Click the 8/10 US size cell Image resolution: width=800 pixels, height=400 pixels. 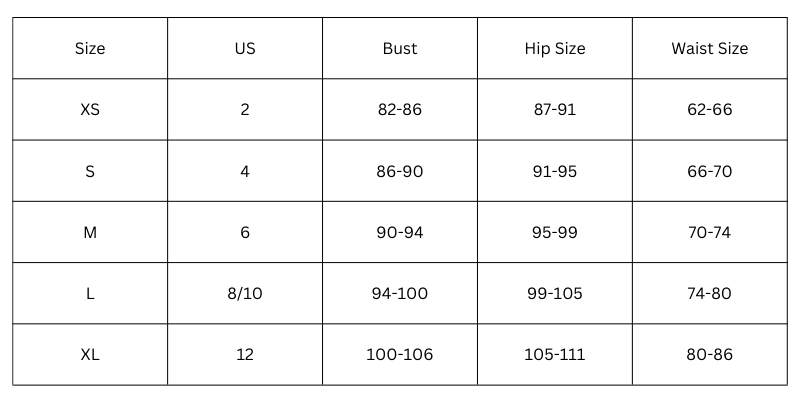point(245,293)
